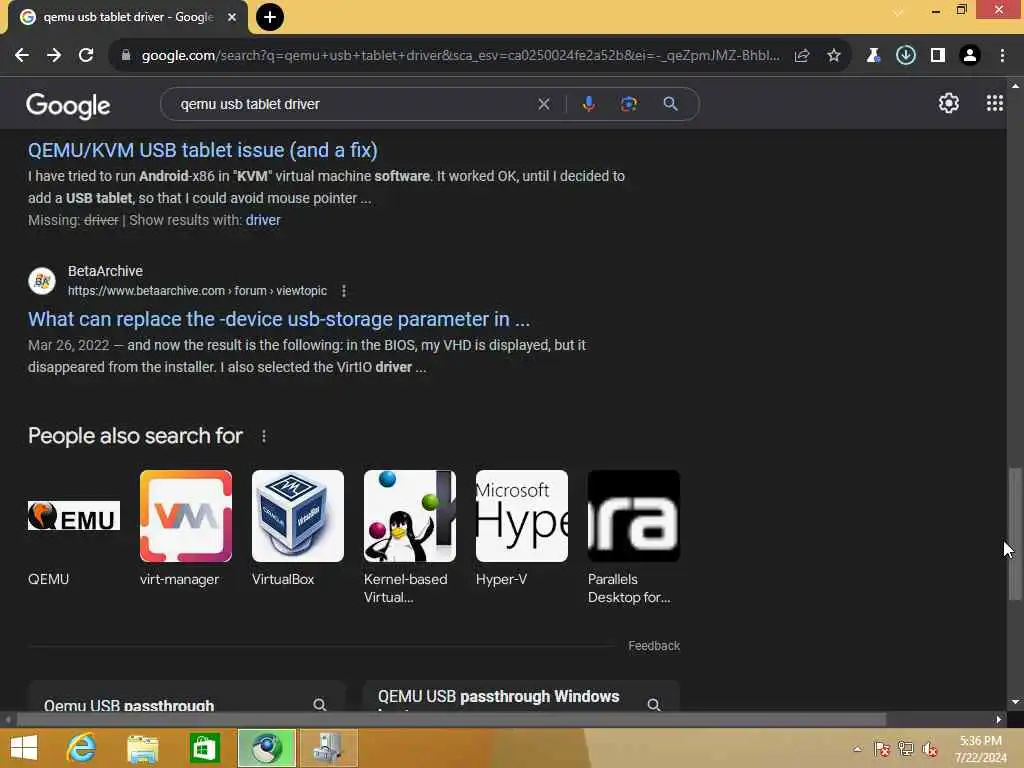Go back with the browser back arrow
The width and height of the screenshot is (1024, 768).
pos(22,56)
